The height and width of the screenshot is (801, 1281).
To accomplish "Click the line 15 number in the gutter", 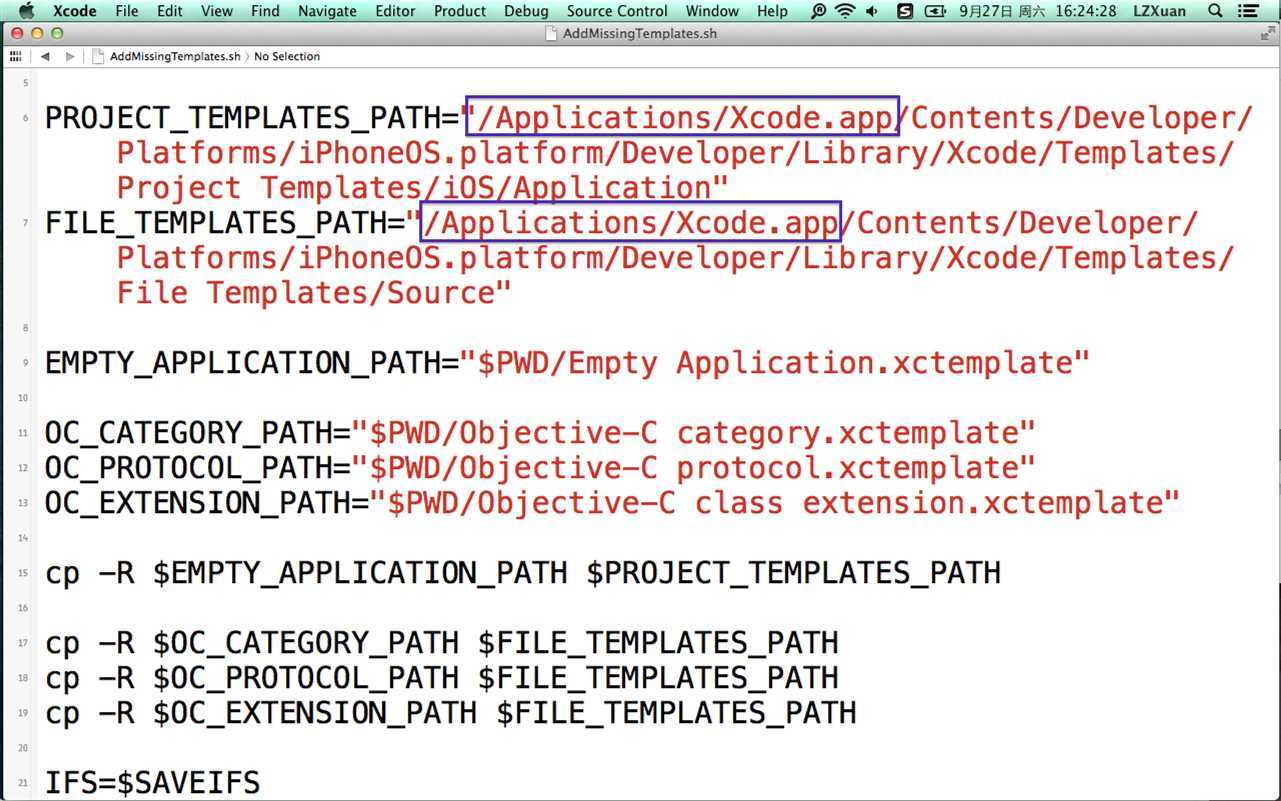I will 23,573.
